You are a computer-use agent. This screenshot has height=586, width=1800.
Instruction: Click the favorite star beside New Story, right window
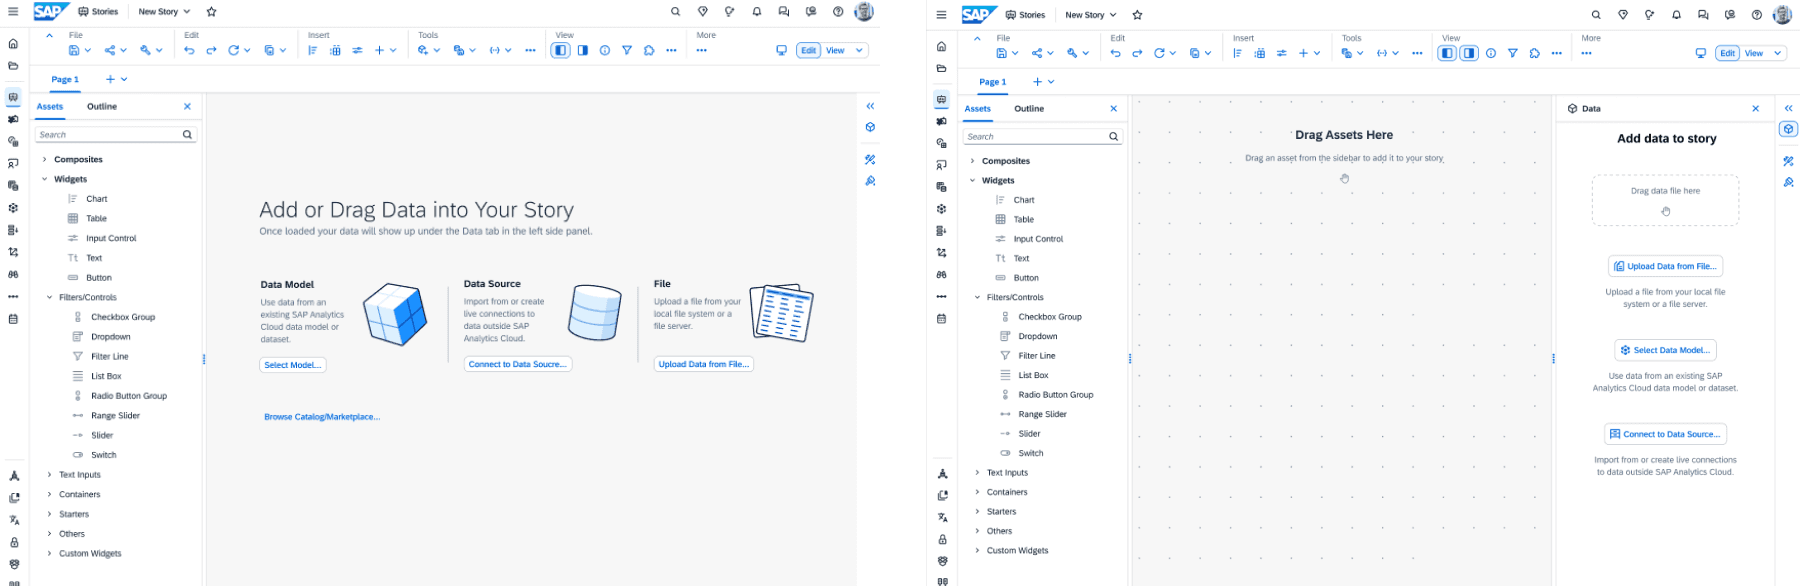(x=1137, y=15)
